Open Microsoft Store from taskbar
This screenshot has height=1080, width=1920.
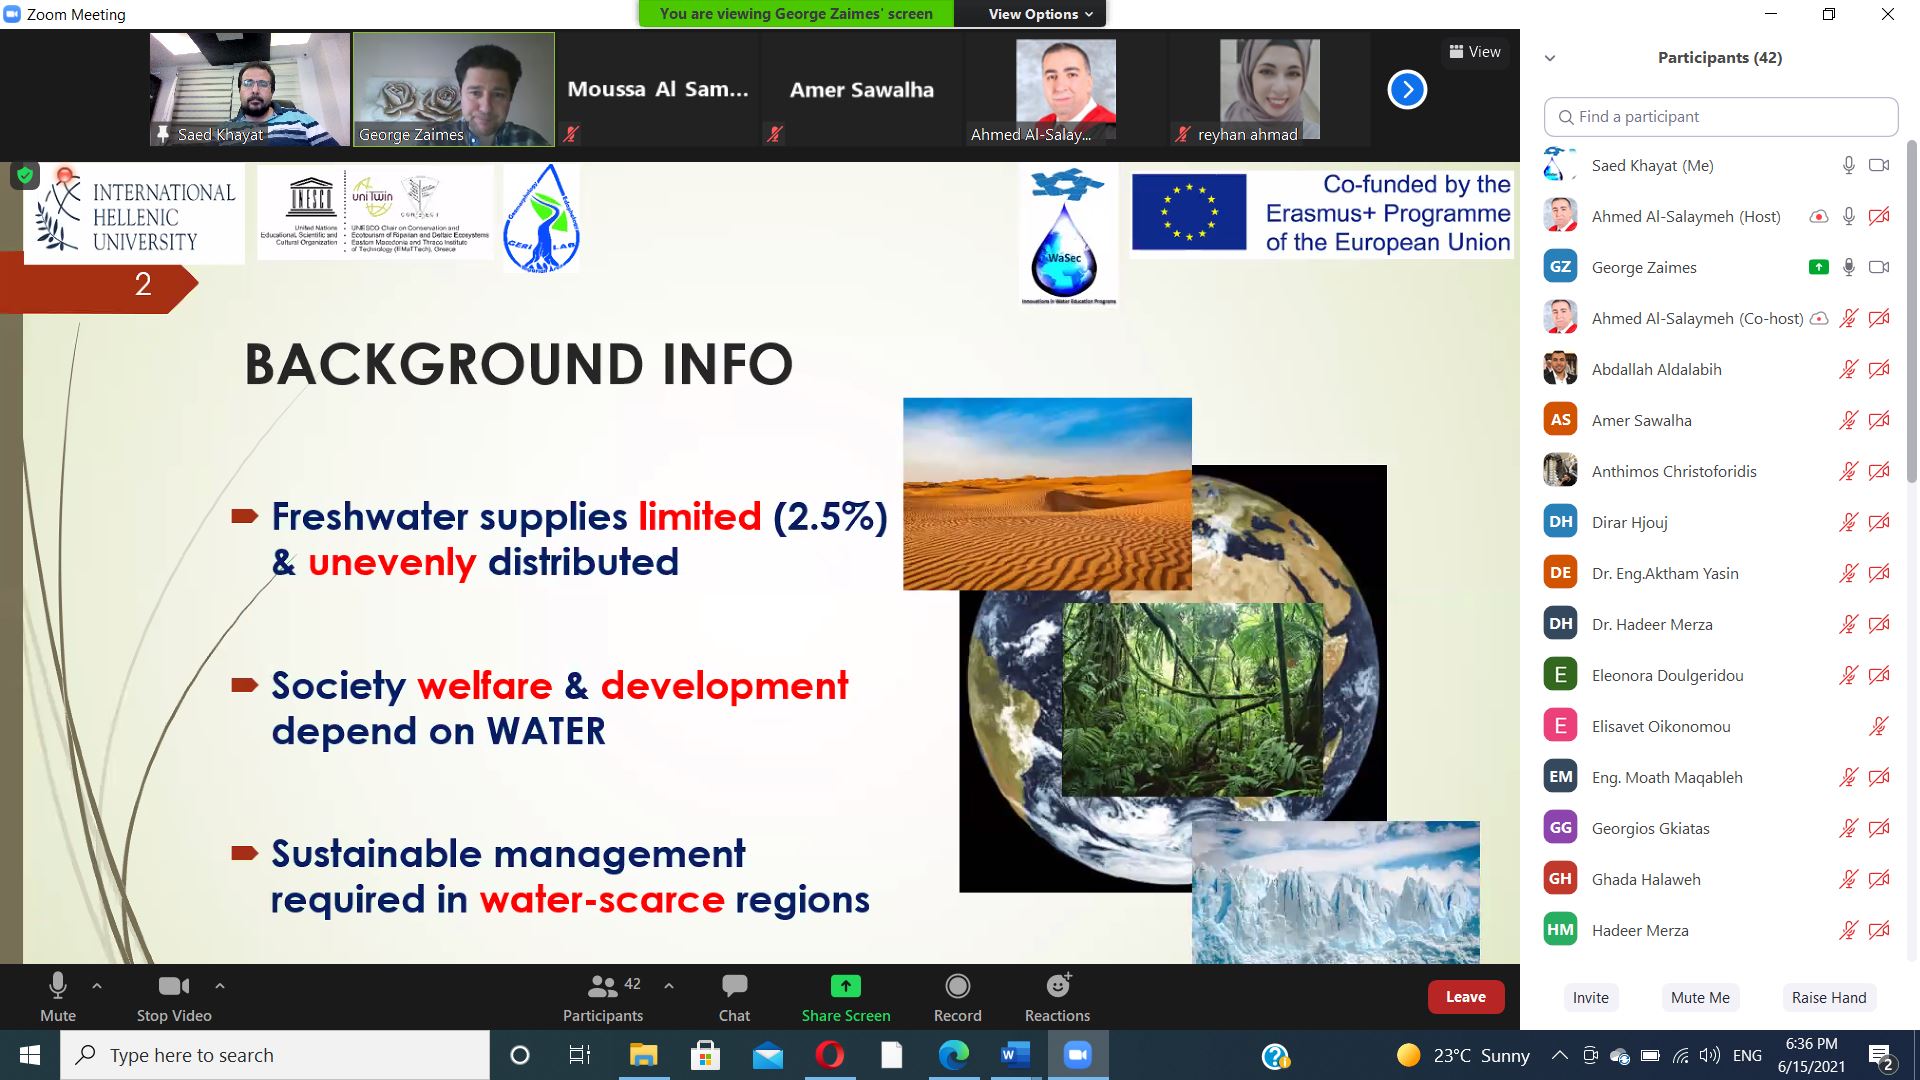point(705,1055)
